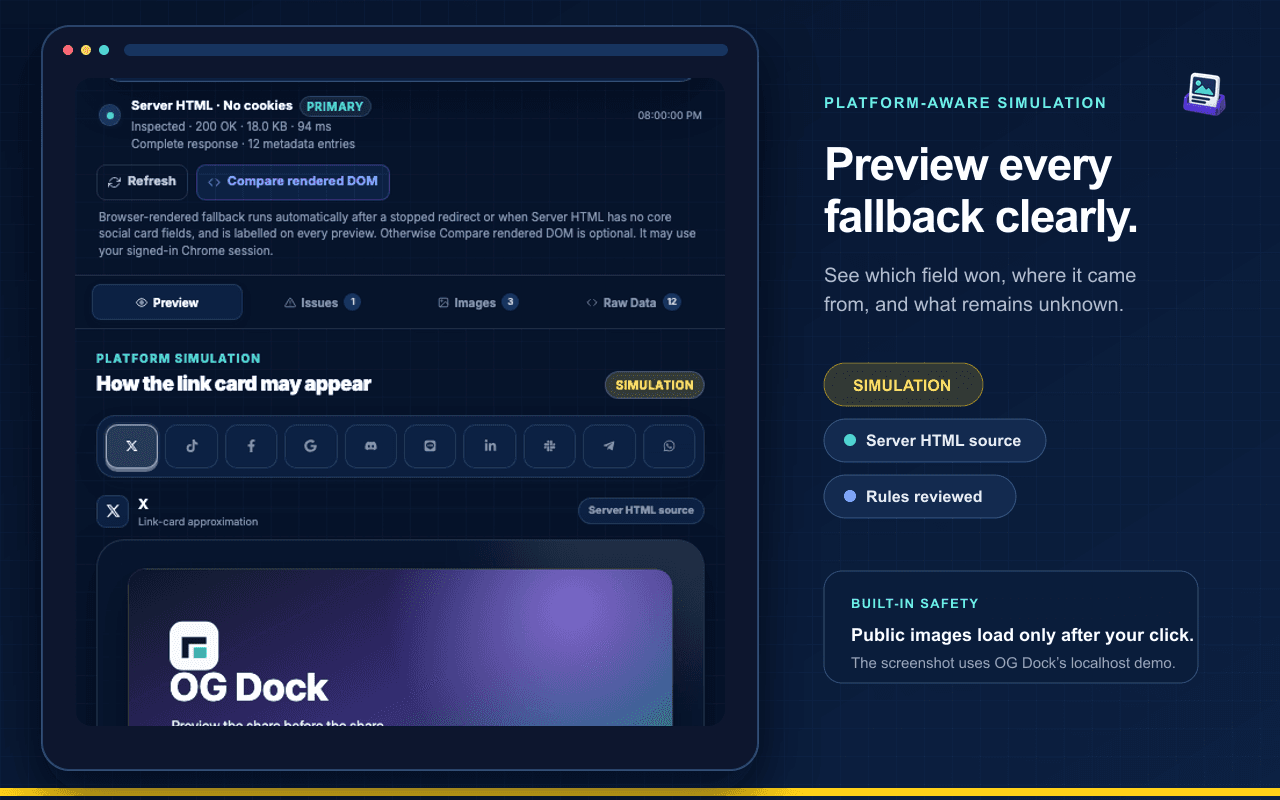Click the Images count badge 3
This screenshot has width=1280, height=800.
(x=510, y=302)
